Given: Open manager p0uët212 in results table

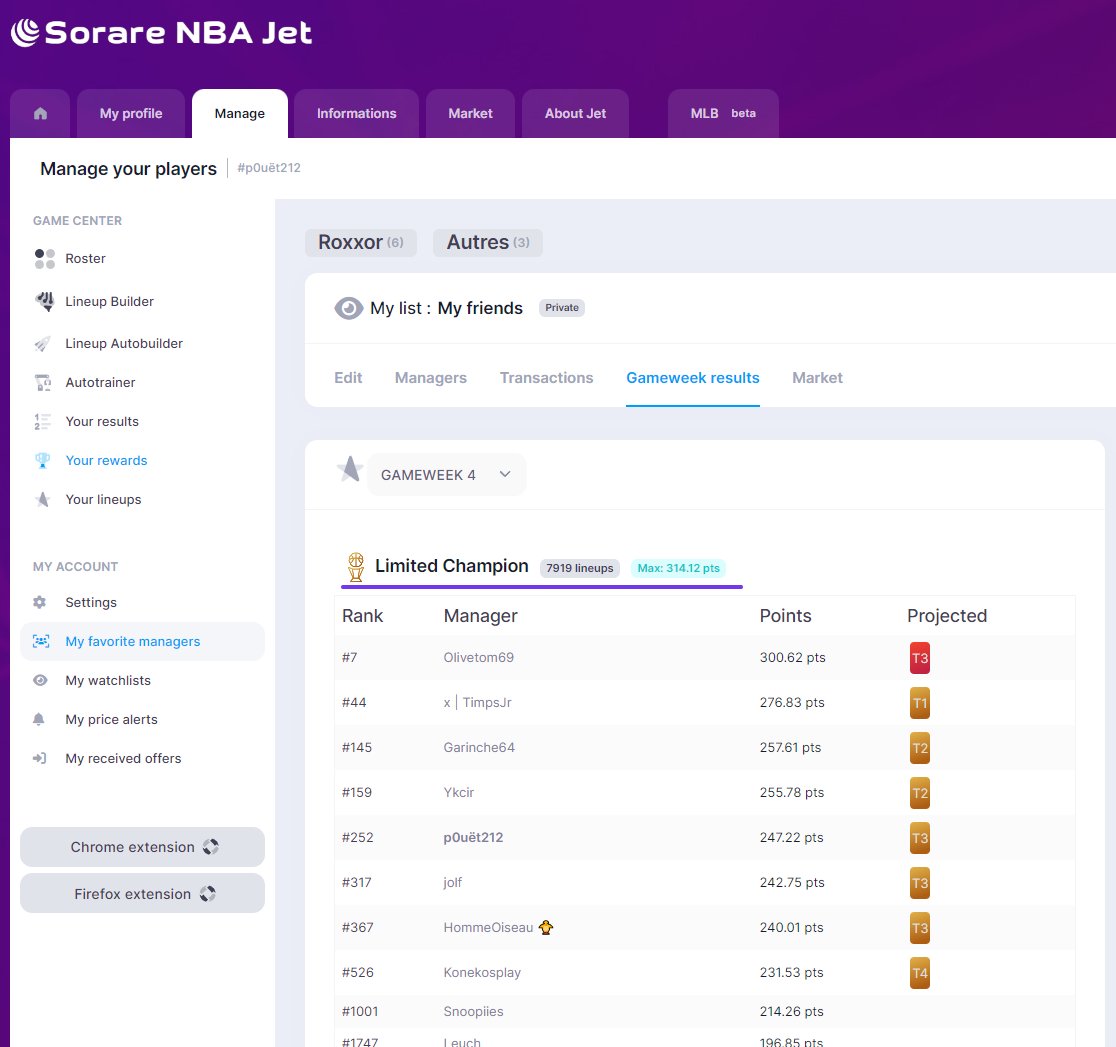Looking at the screenshot, I should click(x=473, y=837).
